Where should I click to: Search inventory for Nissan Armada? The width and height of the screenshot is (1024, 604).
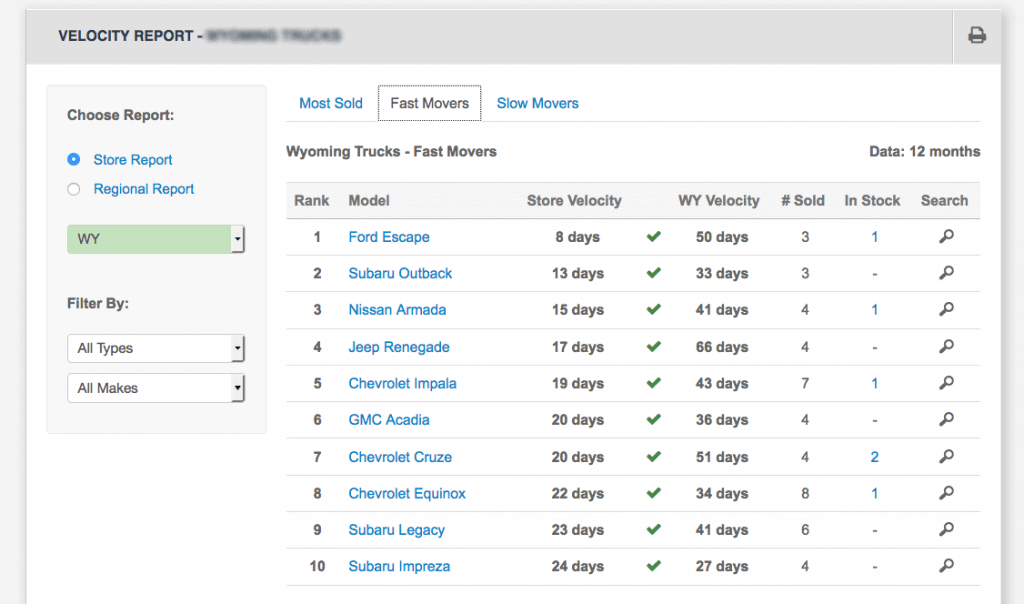(946, 310)
